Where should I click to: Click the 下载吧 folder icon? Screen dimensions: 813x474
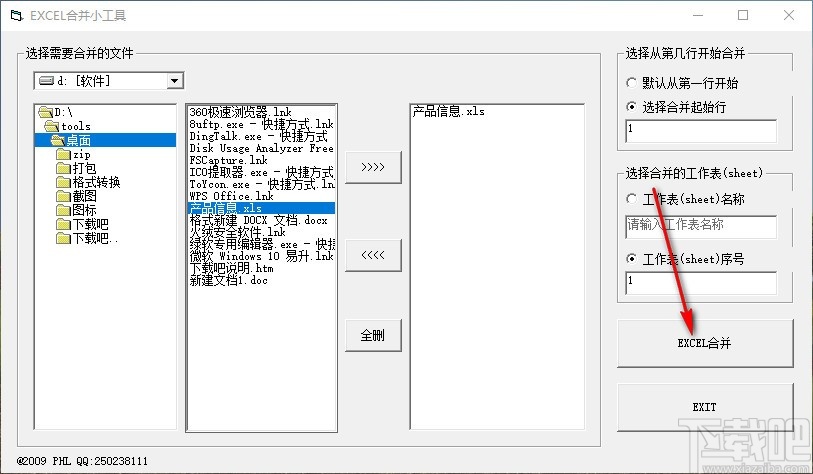point(63,224)
